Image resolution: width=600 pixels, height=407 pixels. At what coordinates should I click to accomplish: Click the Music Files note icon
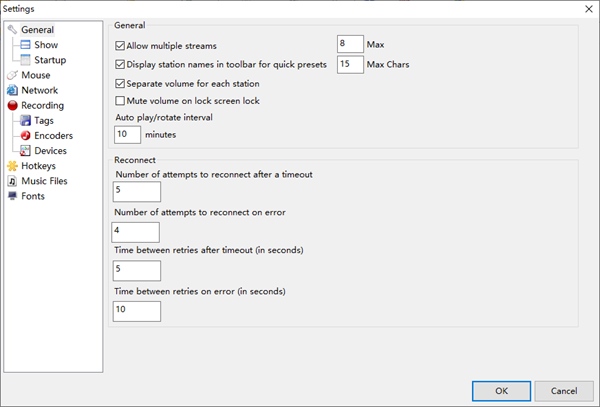coord(12,181)
